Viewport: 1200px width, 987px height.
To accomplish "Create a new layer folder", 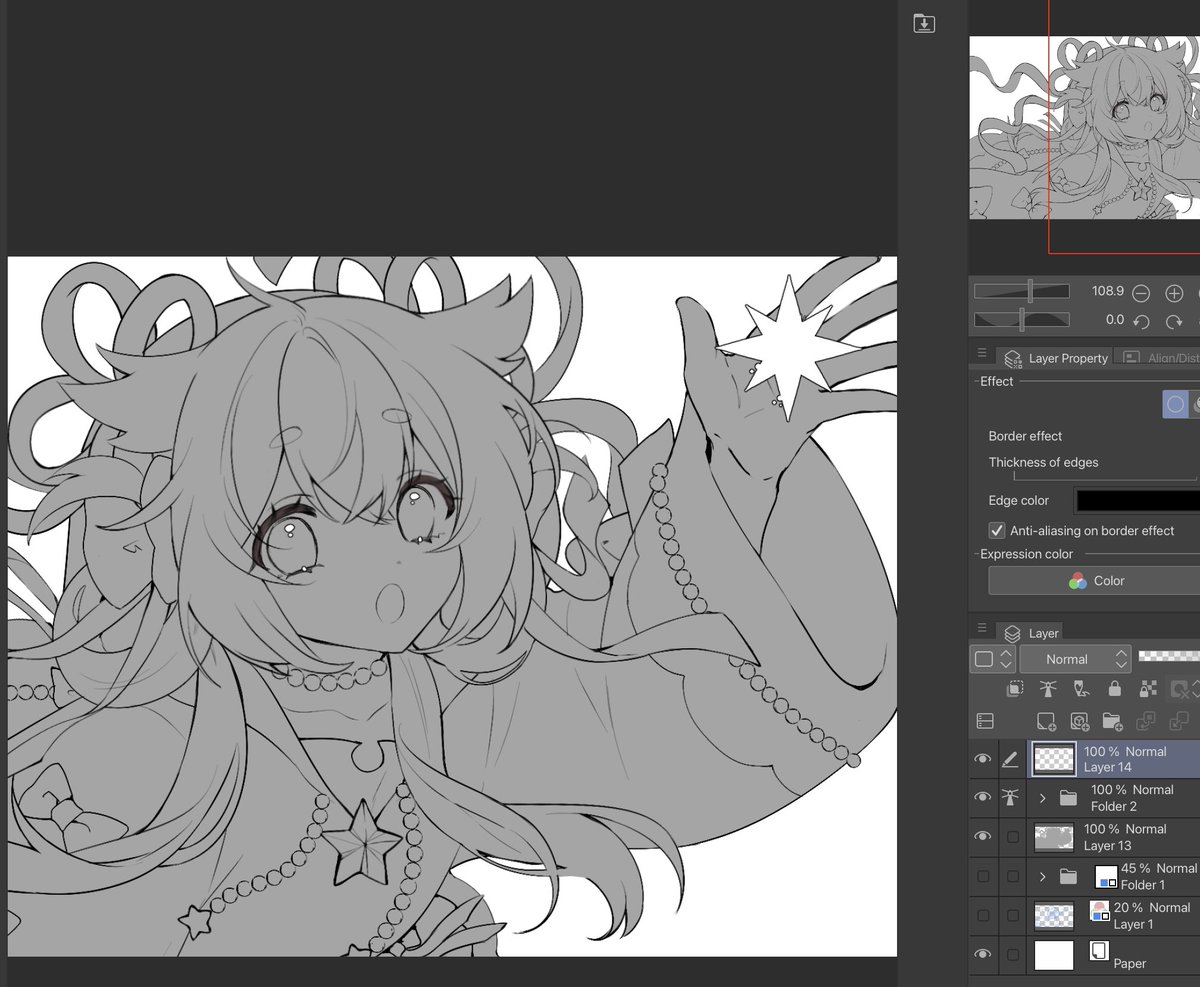I will pyautogui.click(x=1112, y=721).
